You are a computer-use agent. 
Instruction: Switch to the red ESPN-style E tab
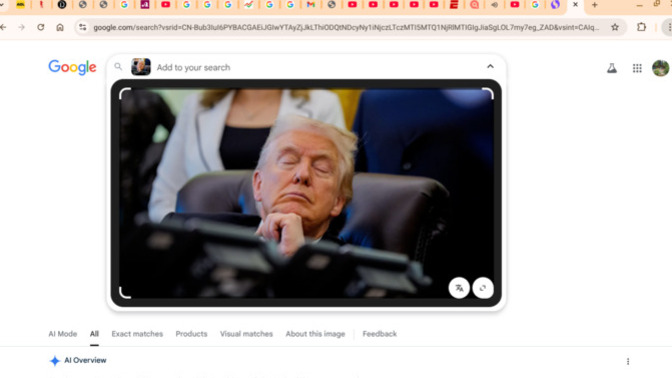click(454, 5)
